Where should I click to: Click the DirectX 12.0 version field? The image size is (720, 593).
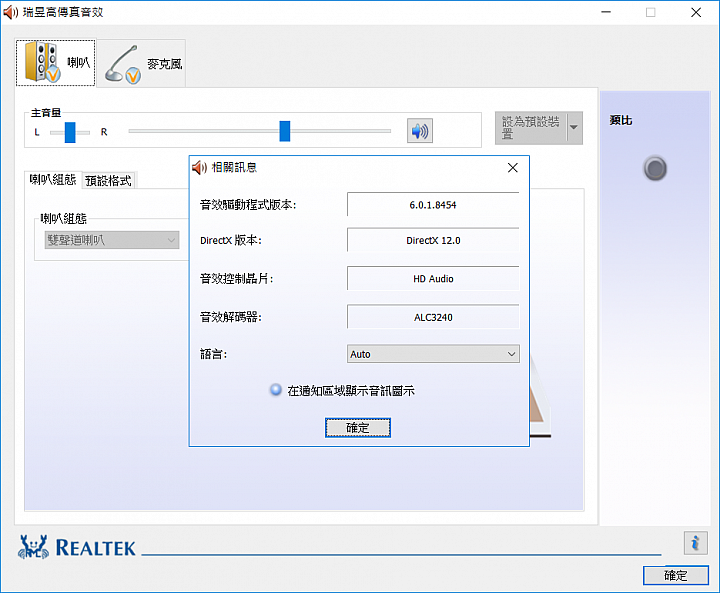[x=433, y=240]
